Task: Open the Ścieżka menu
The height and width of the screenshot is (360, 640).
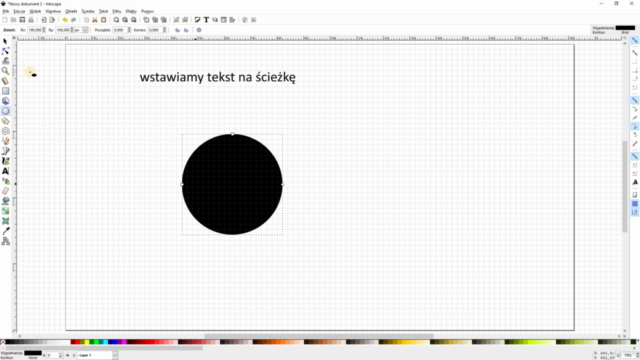Action: pos(88,11)
